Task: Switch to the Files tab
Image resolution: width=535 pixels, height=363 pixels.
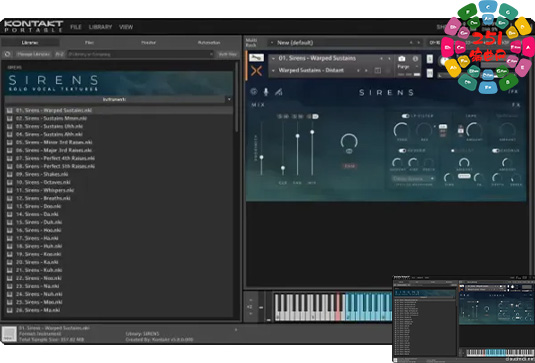Action: [x=89, y=43]
